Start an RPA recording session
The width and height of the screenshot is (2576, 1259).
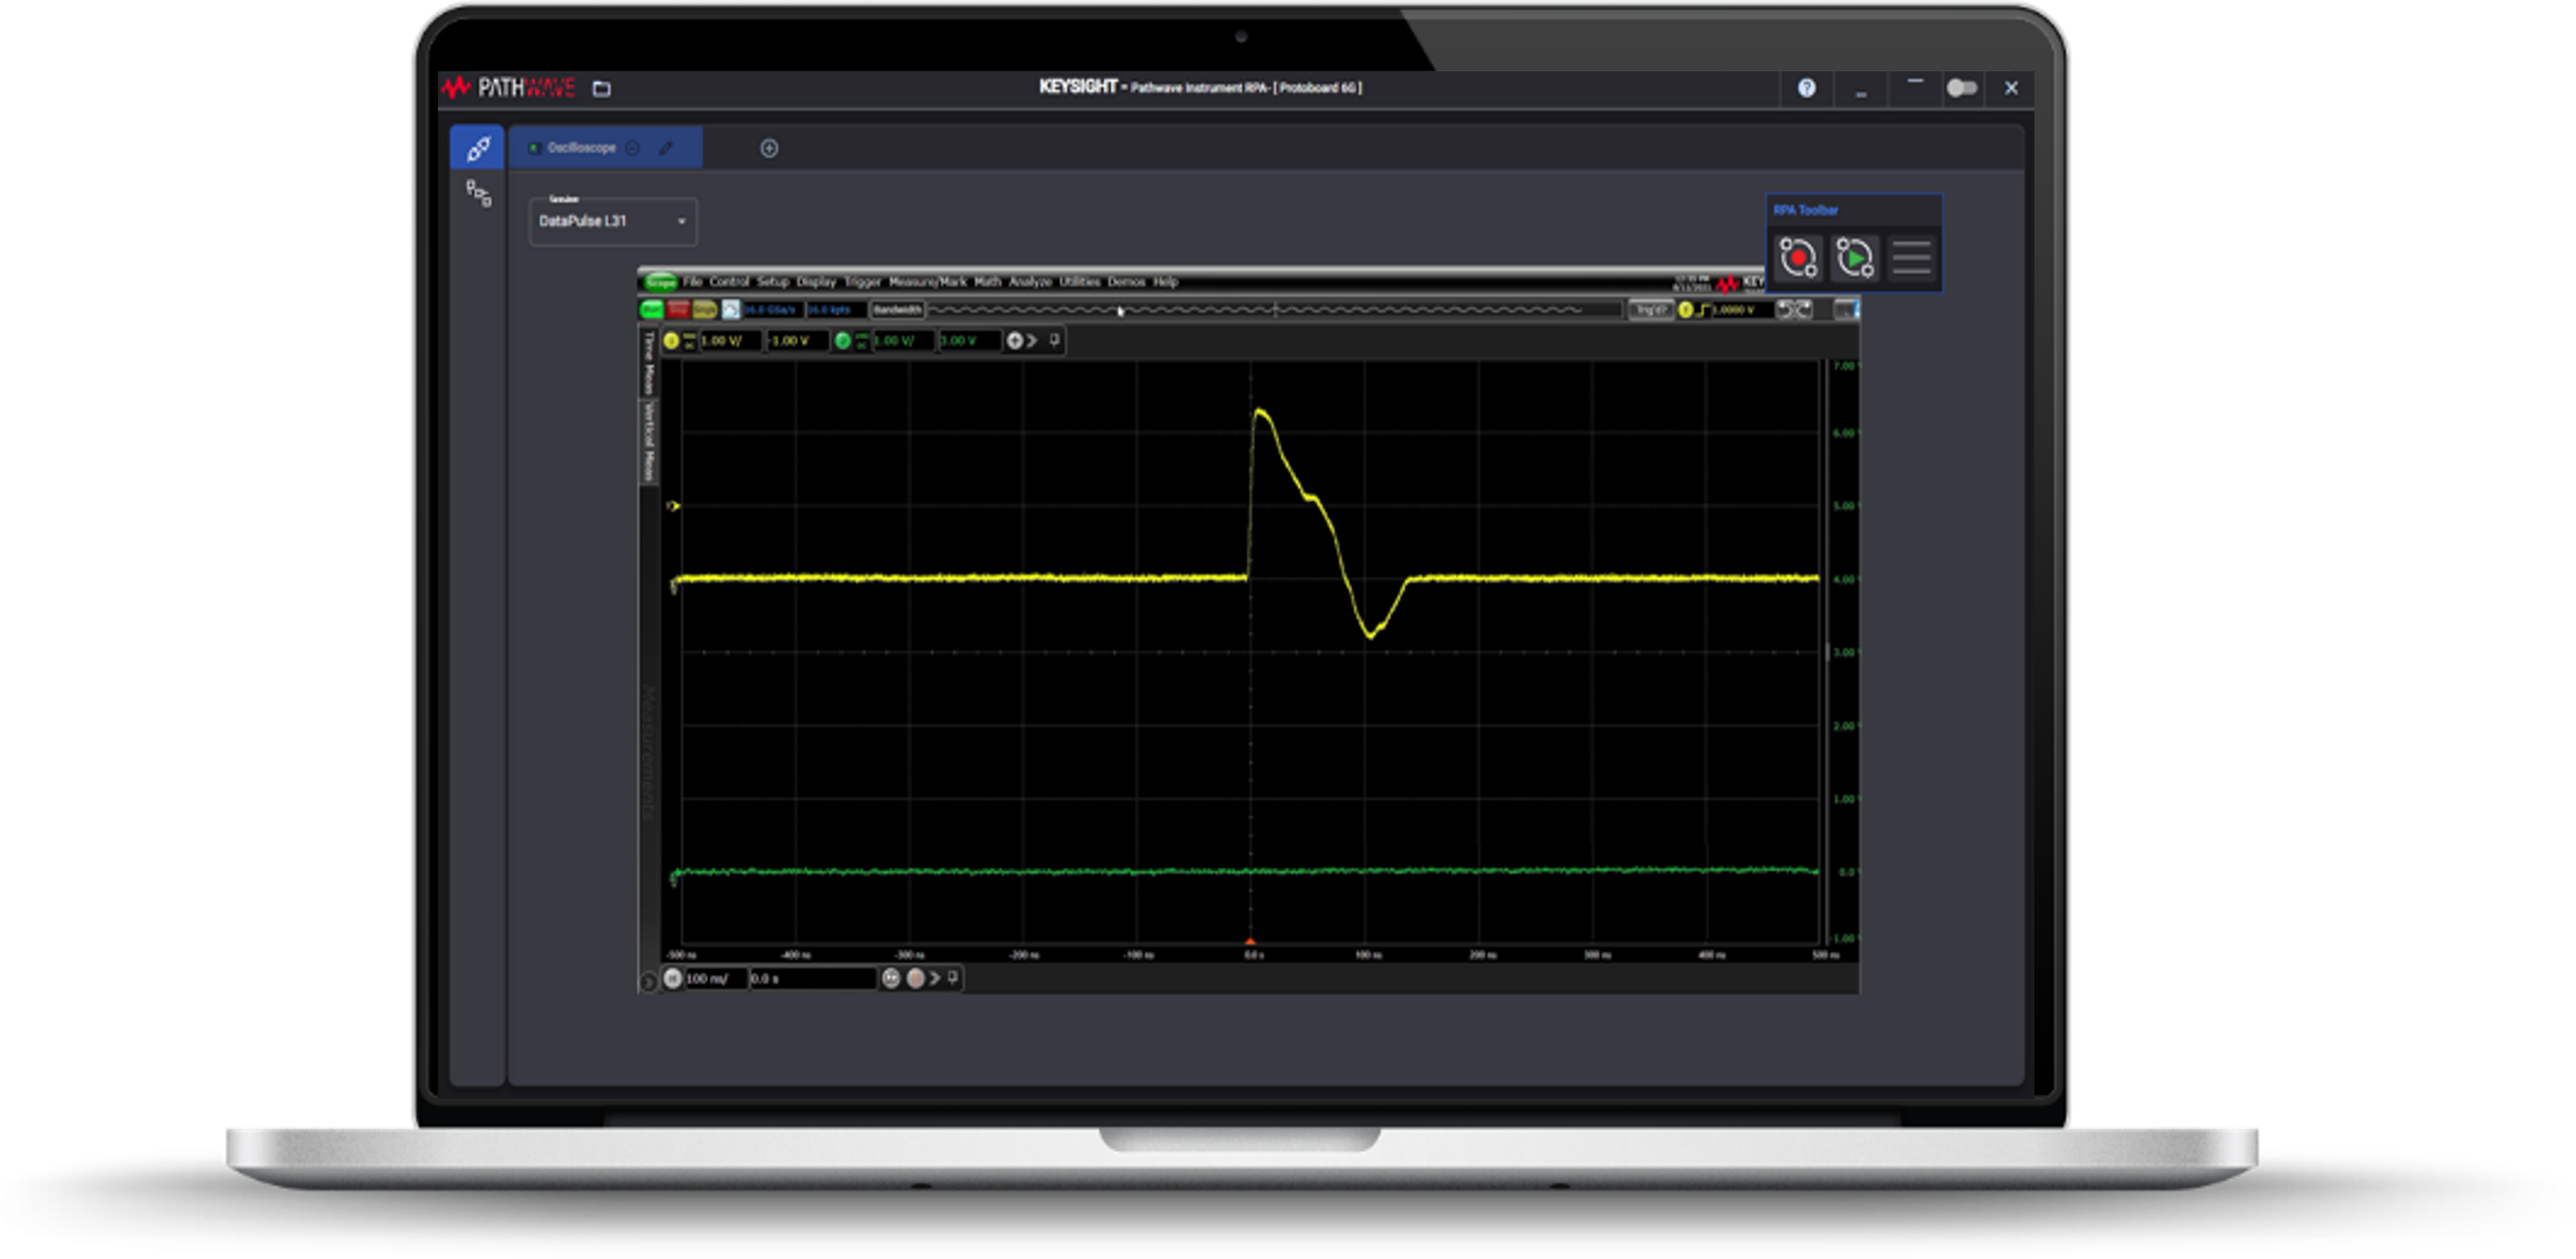1798,259
